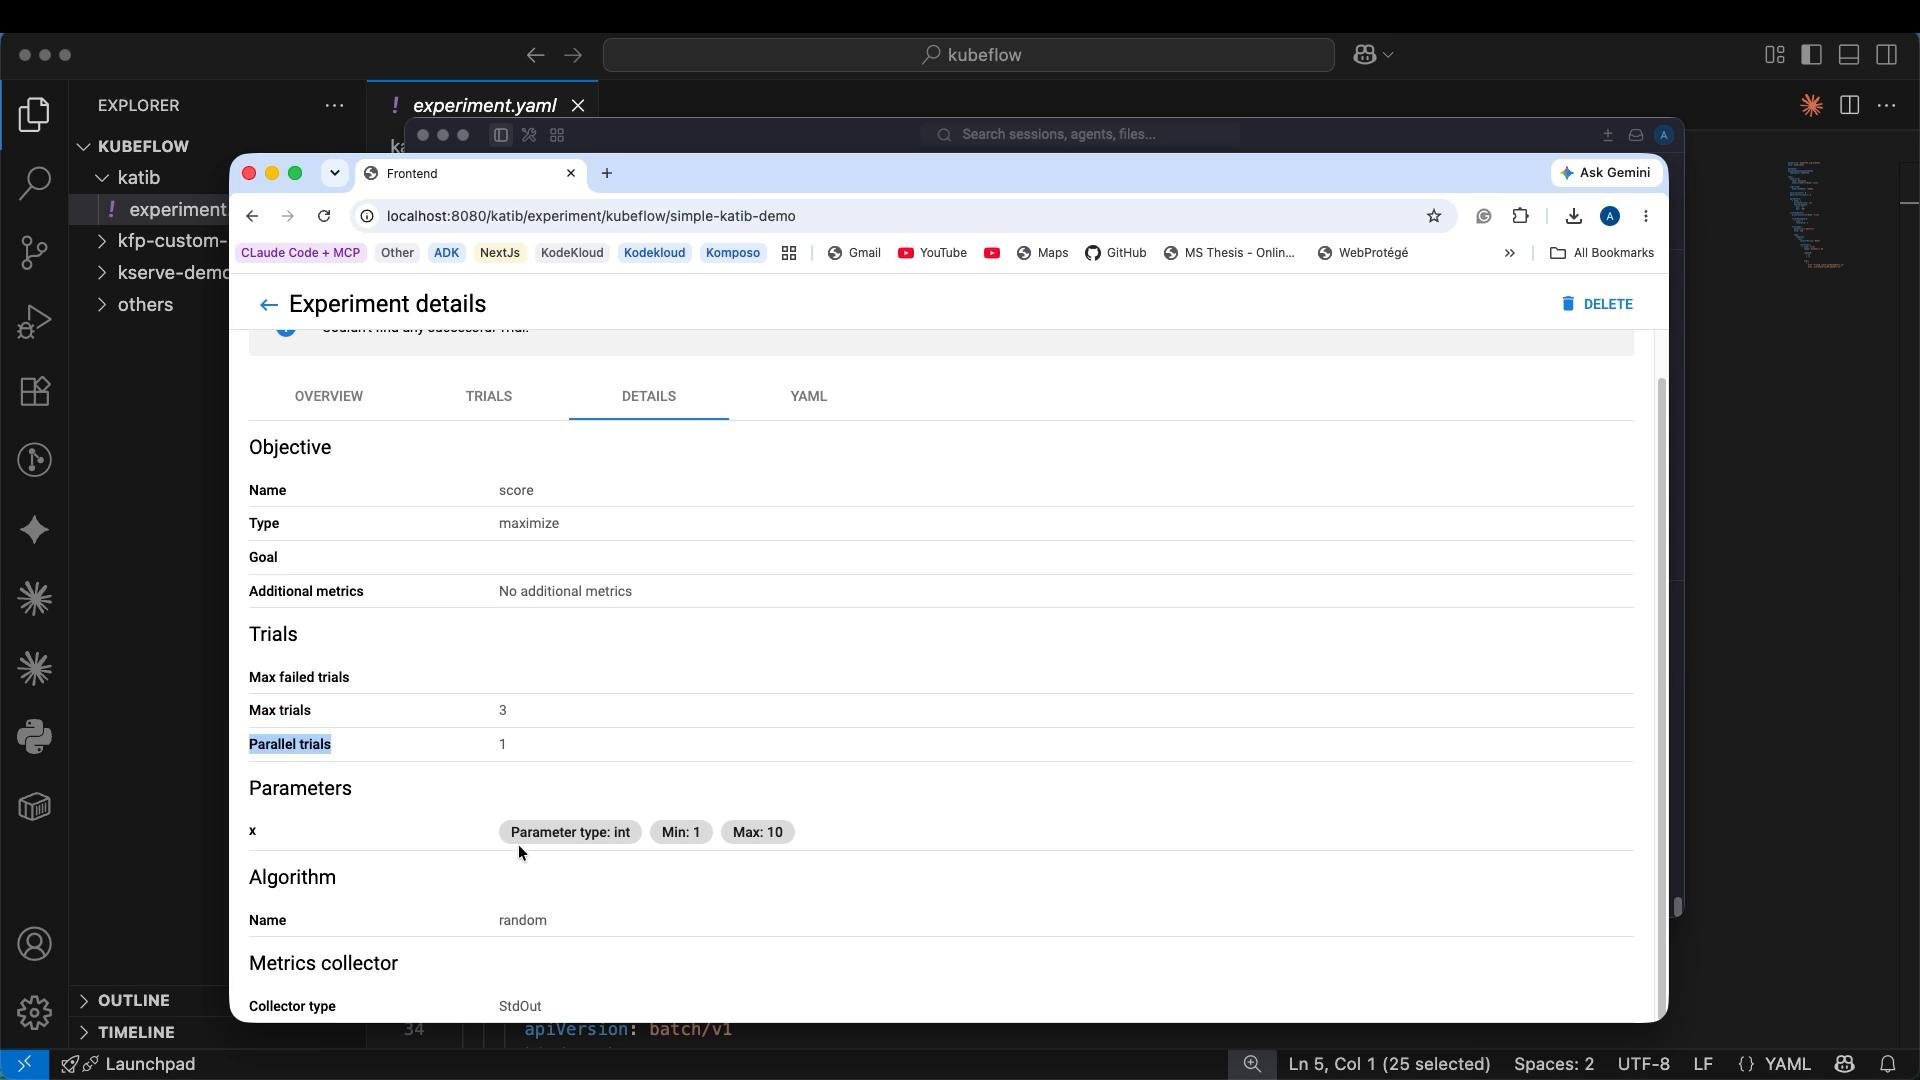Switch to the OVERVIEW tab

point(329,396)
